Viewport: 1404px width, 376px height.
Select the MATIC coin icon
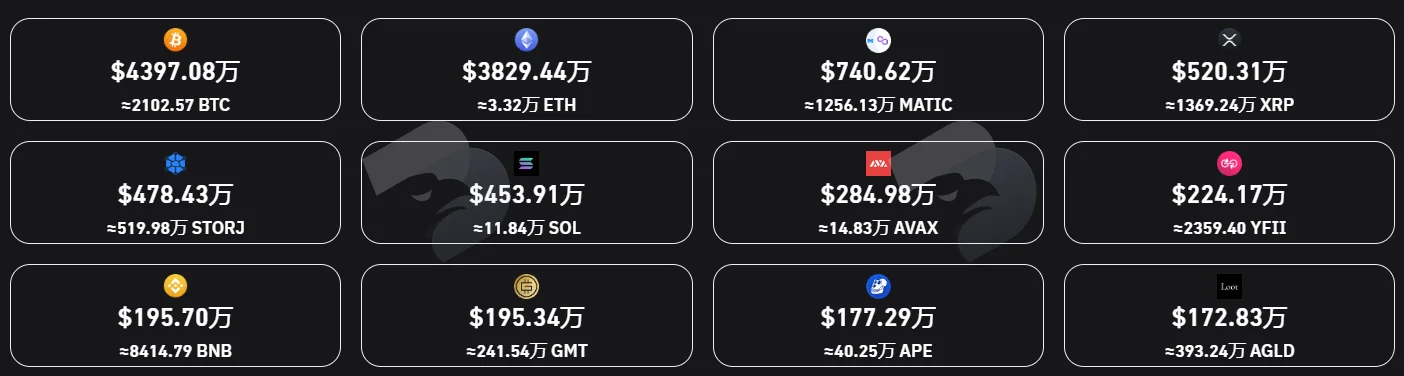878,40
